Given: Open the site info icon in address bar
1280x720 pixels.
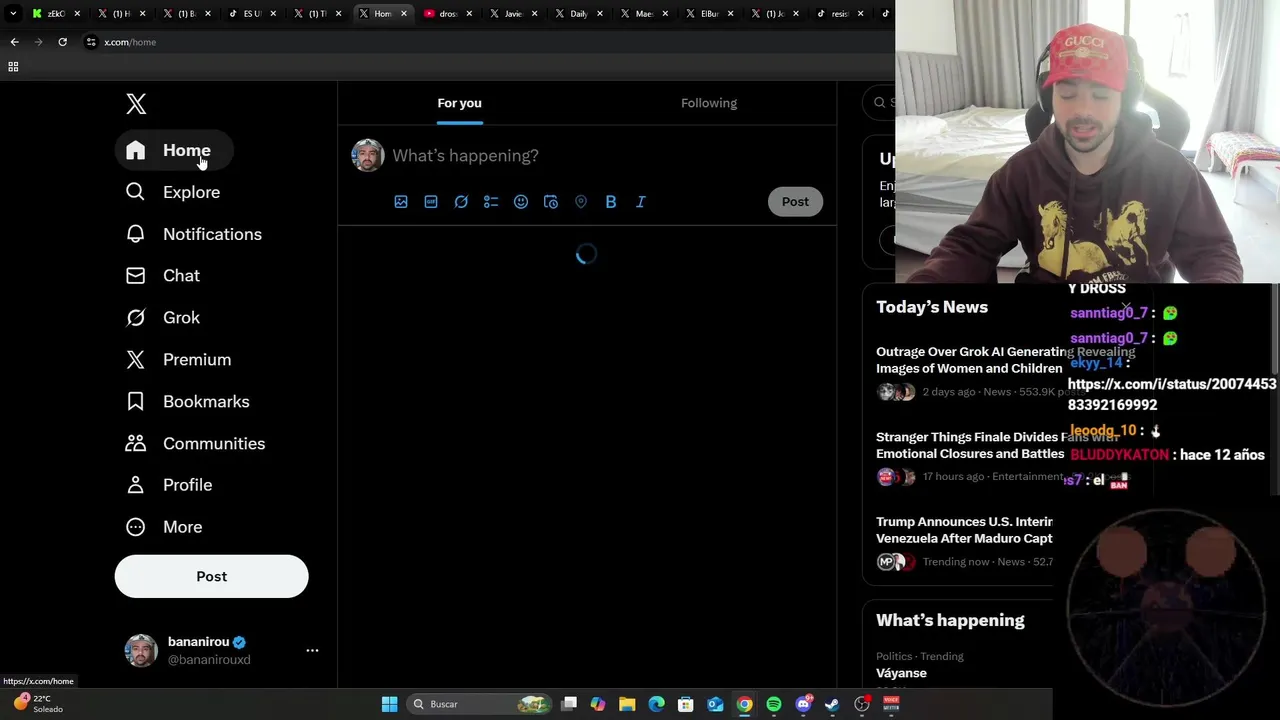Looking at the screenshot, I should (91, 42).
